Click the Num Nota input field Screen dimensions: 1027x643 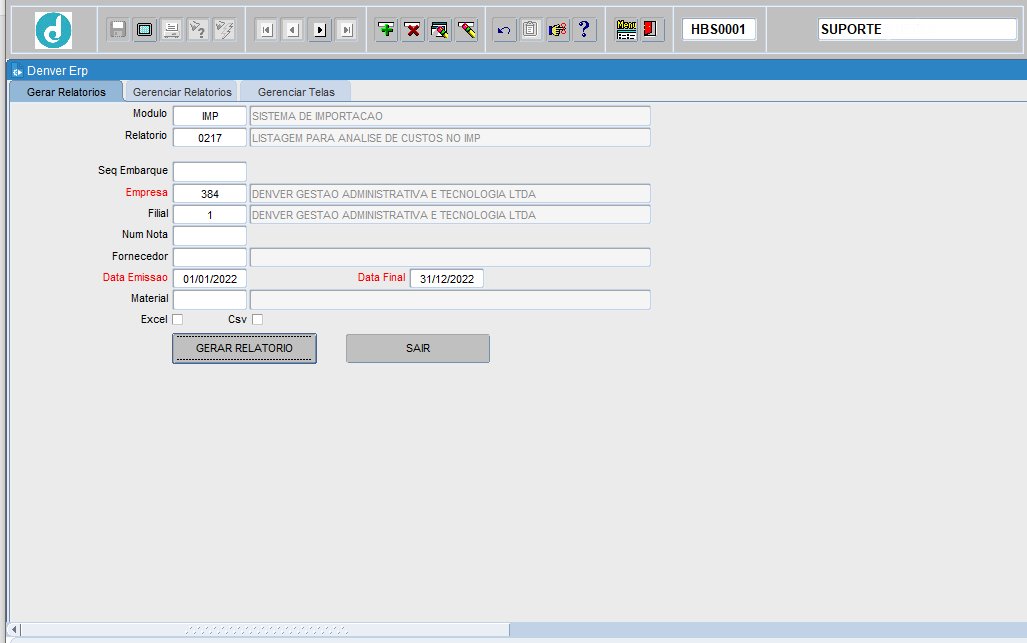pyautogui.click(x=210, y=236)
